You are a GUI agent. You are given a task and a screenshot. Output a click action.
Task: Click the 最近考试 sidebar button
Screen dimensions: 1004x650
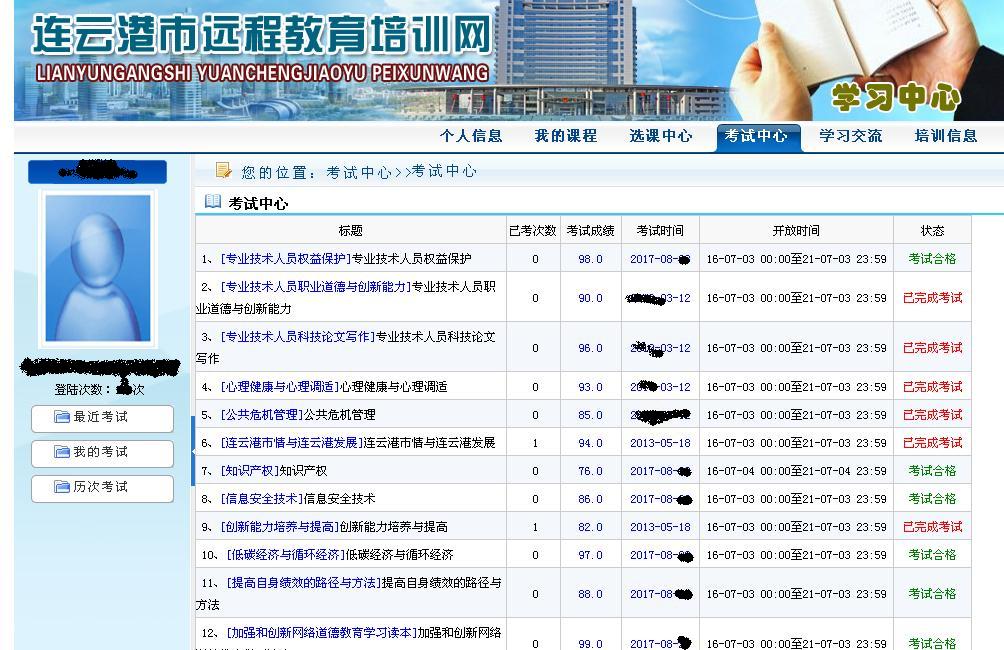pos(101,418)
